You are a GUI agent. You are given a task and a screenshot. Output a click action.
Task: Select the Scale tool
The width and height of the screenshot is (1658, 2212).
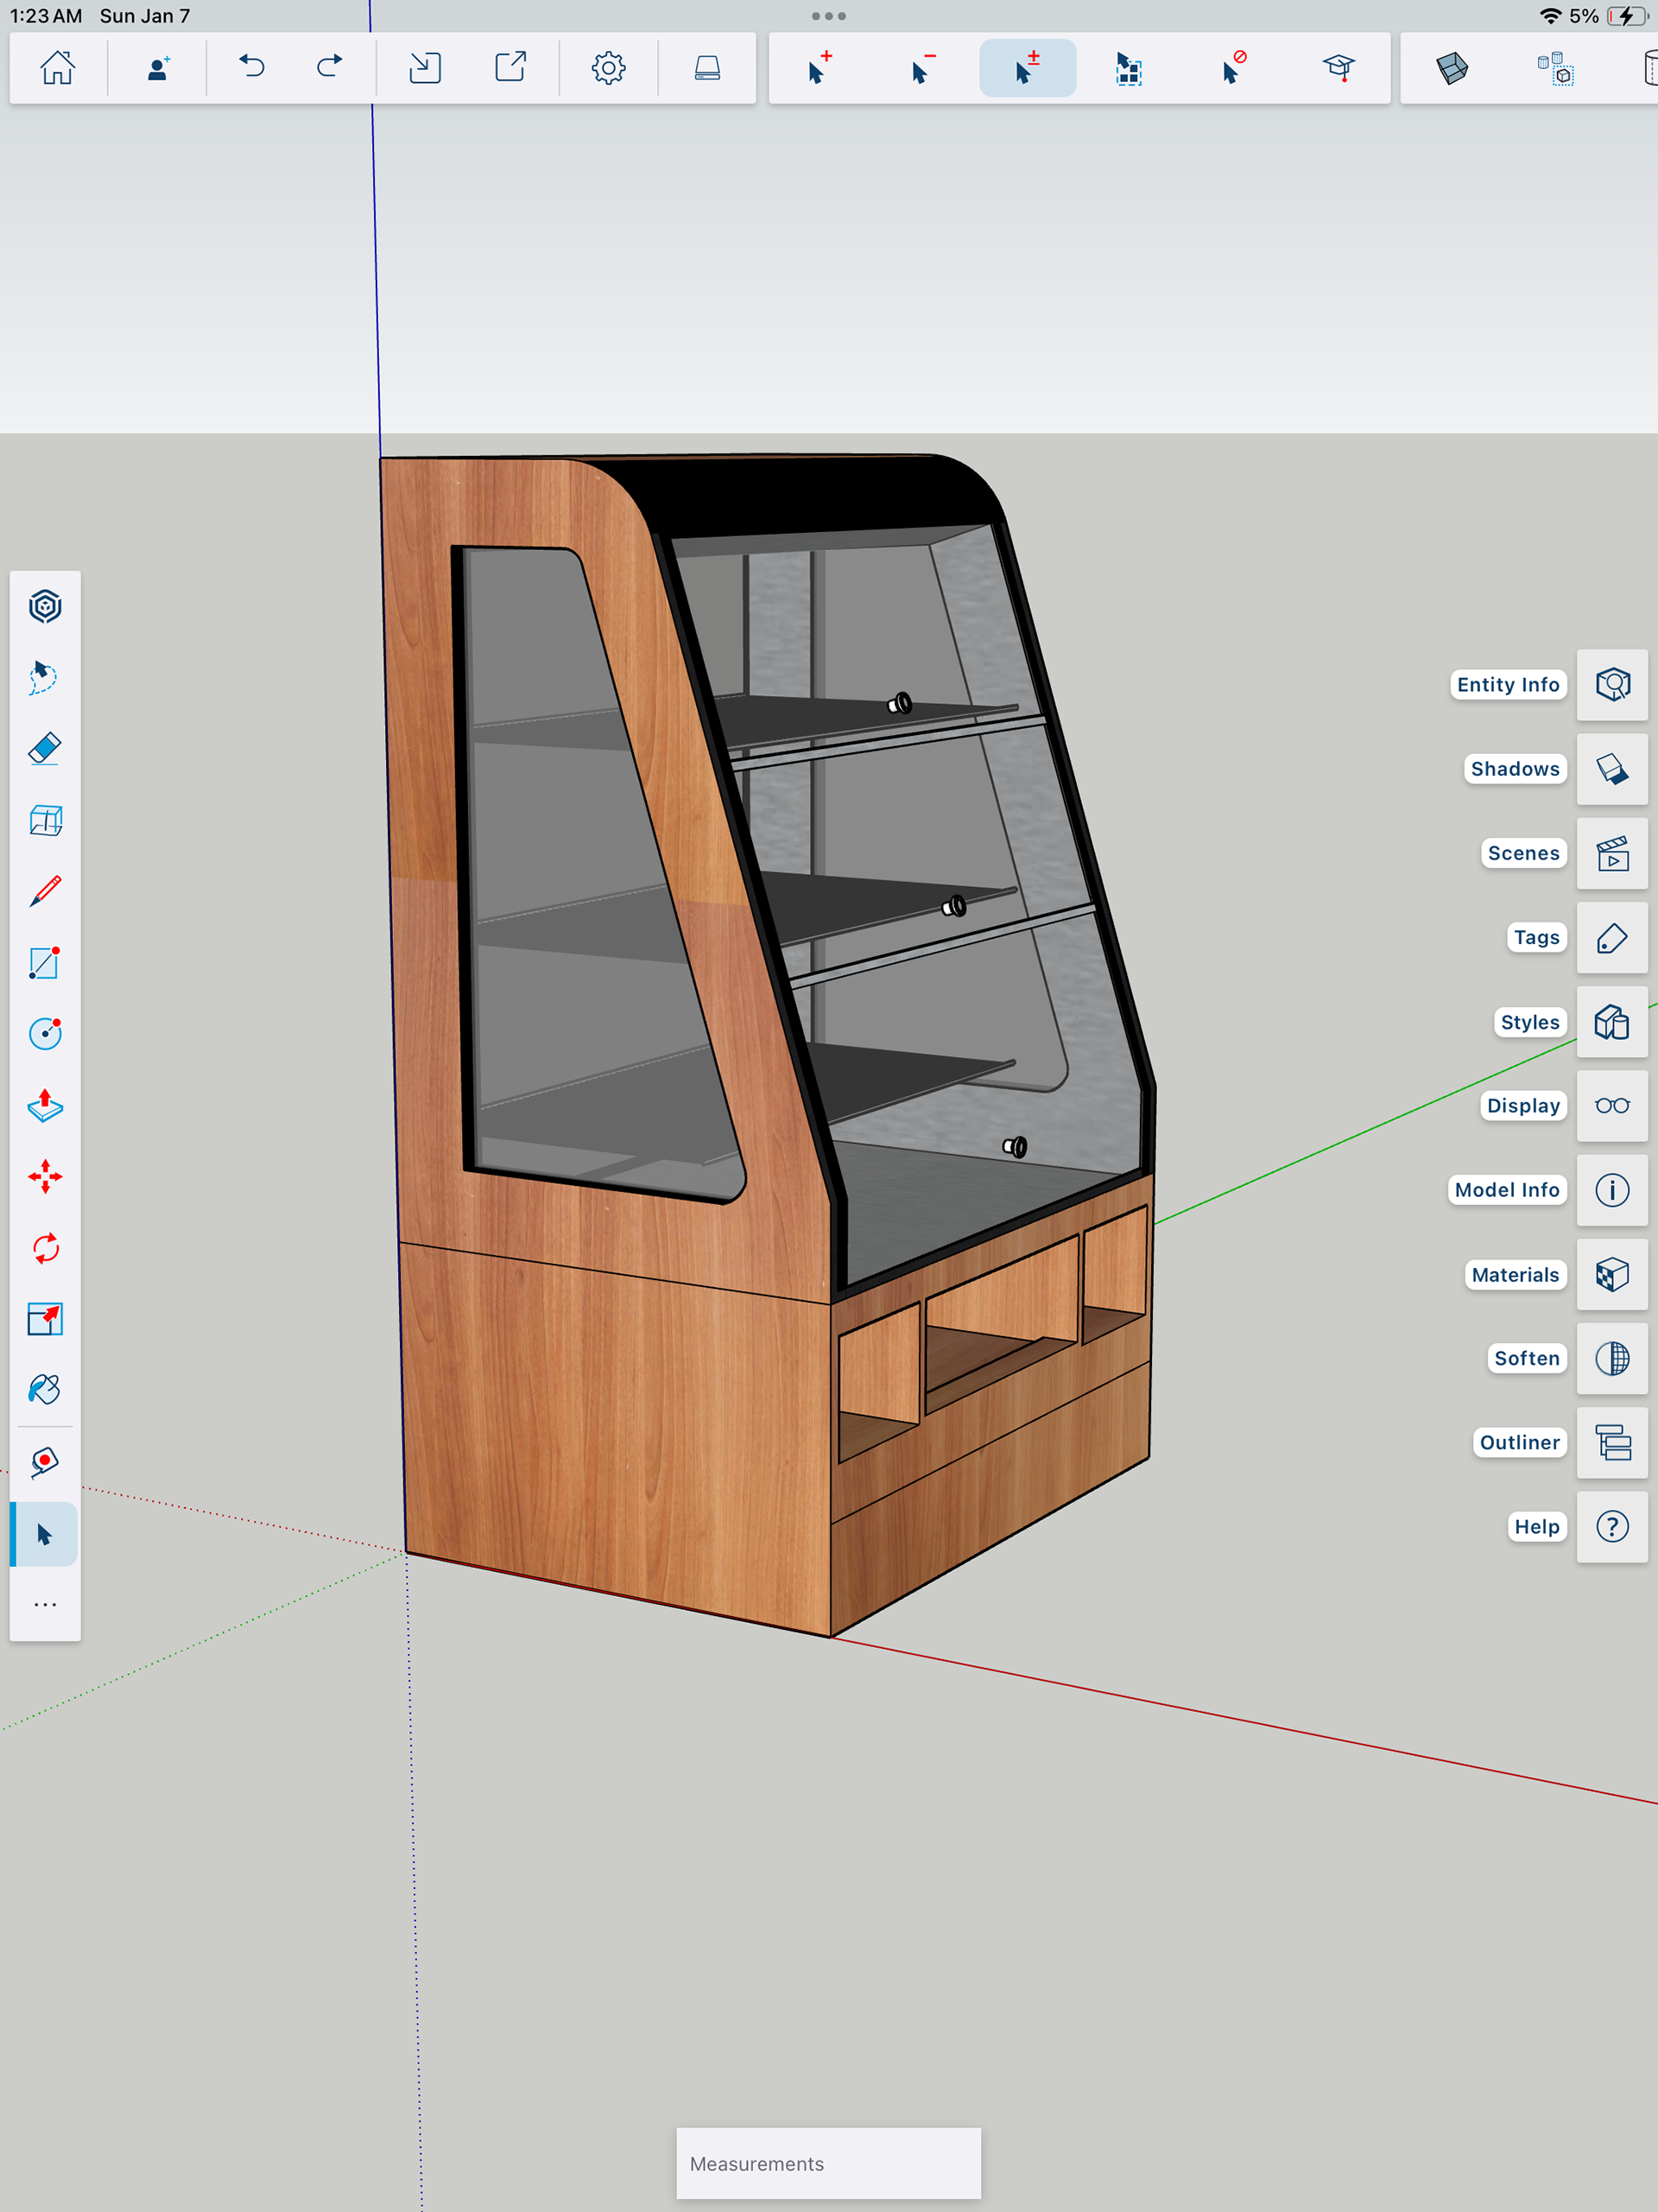[45, 1319]
